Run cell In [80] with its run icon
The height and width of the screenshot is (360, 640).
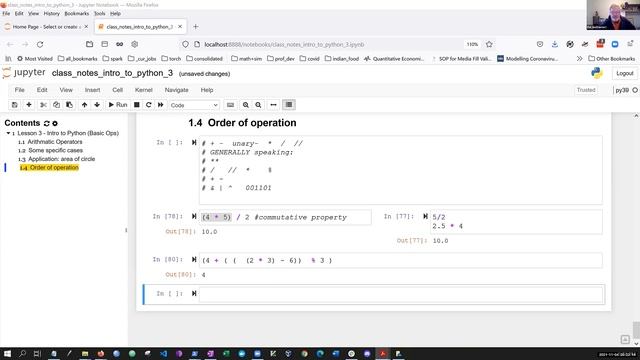click(x=194, y=260)
